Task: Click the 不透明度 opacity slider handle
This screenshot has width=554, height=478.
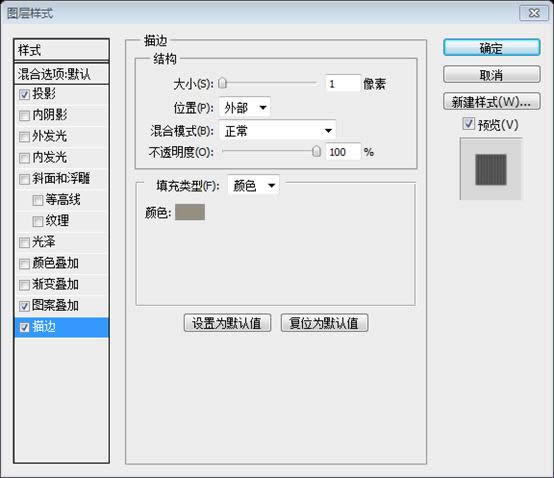Action: pos(317,152)
